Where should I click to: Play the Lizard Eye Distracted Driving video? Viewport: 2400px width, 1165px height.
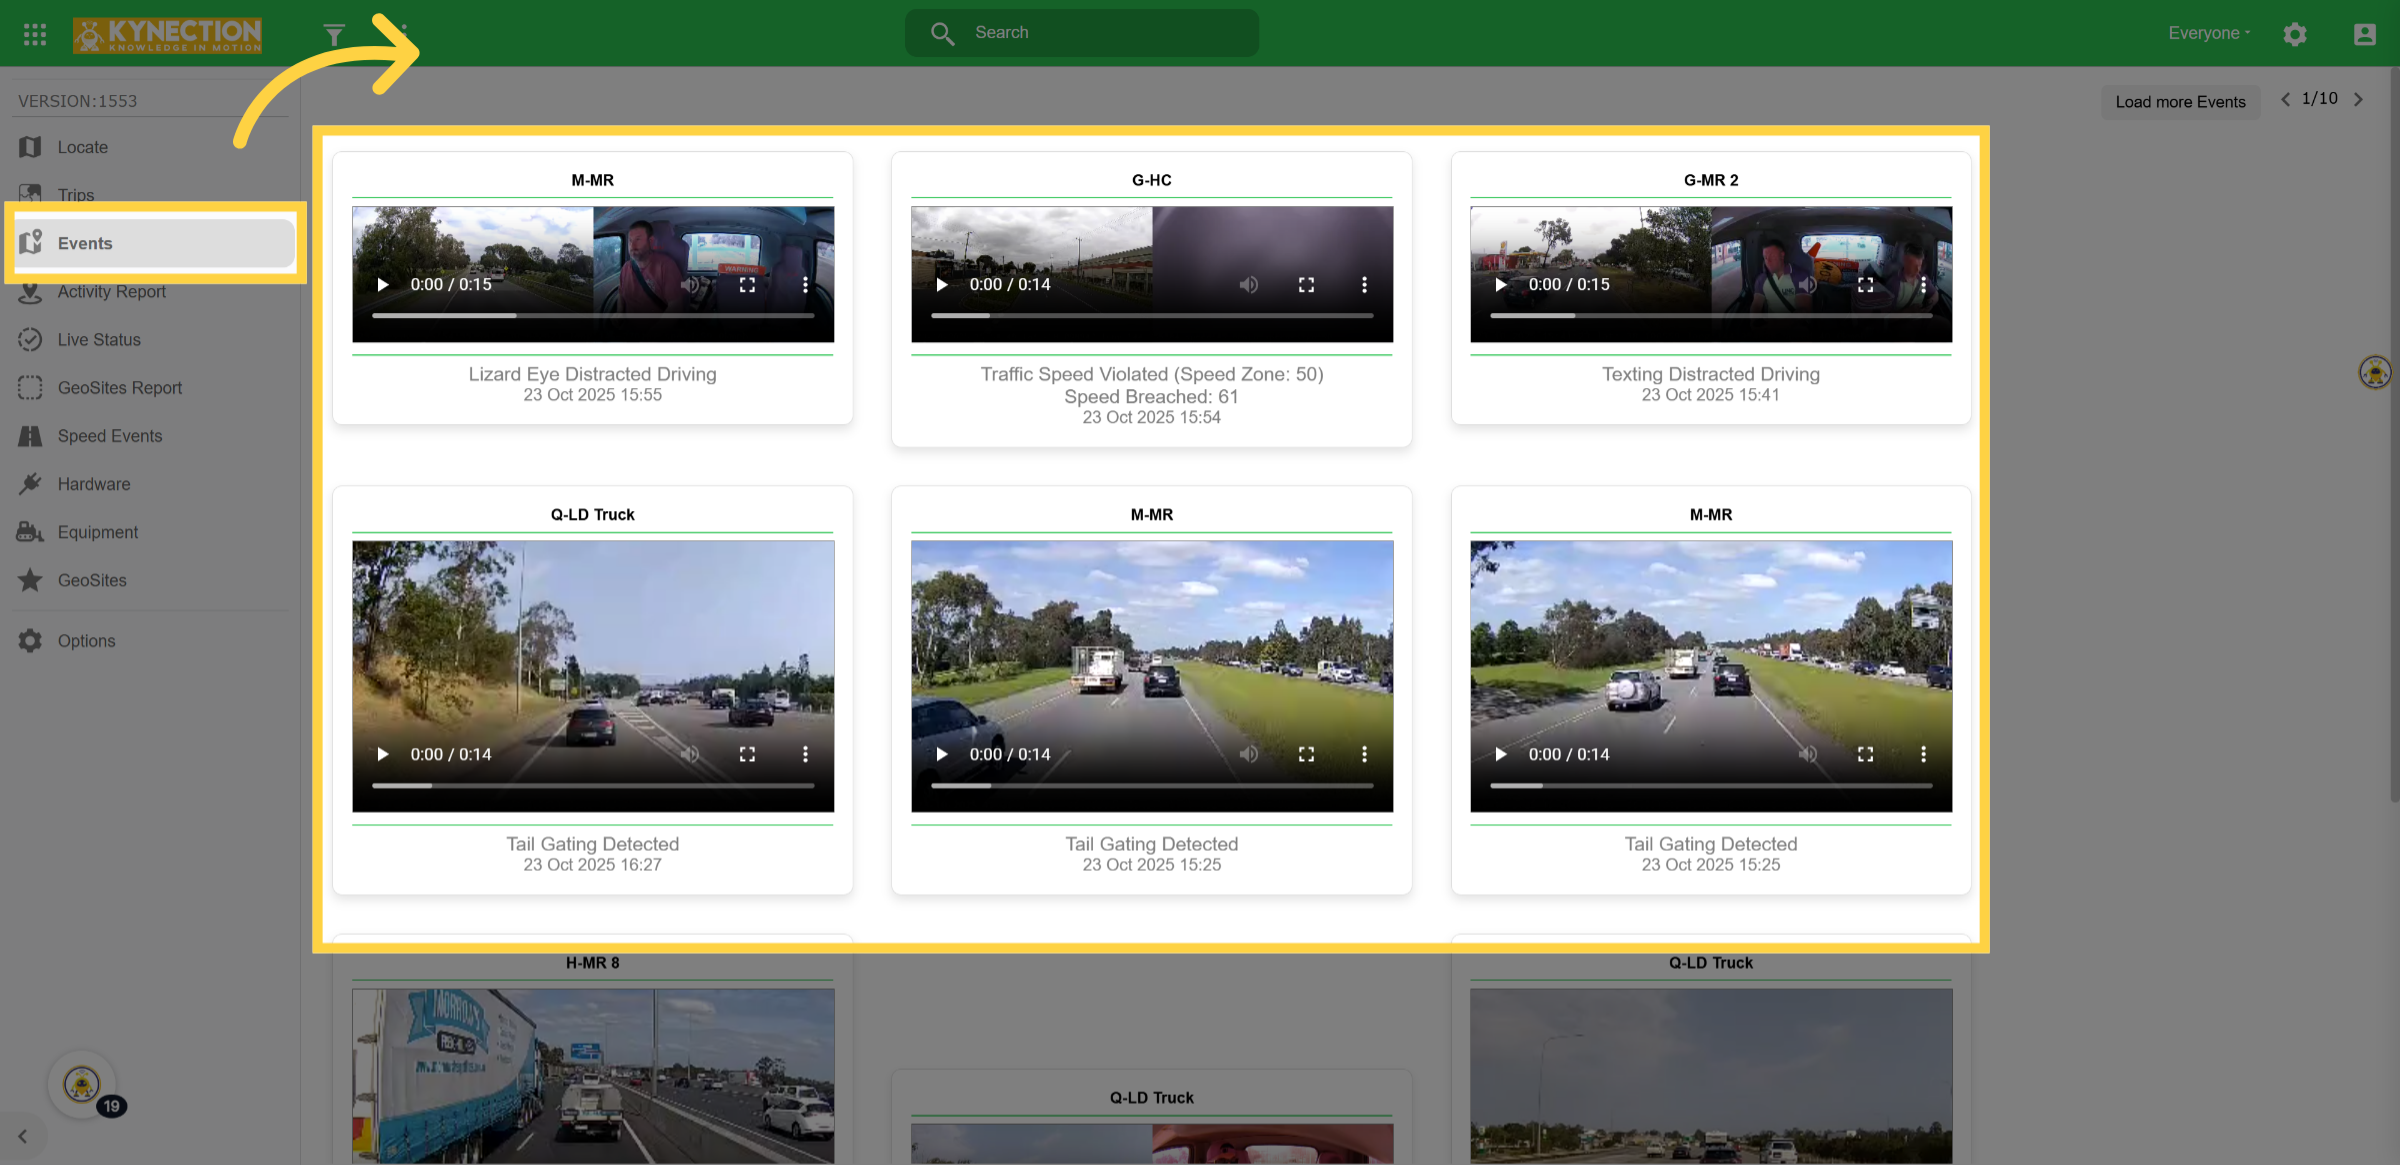coord(382,285)
